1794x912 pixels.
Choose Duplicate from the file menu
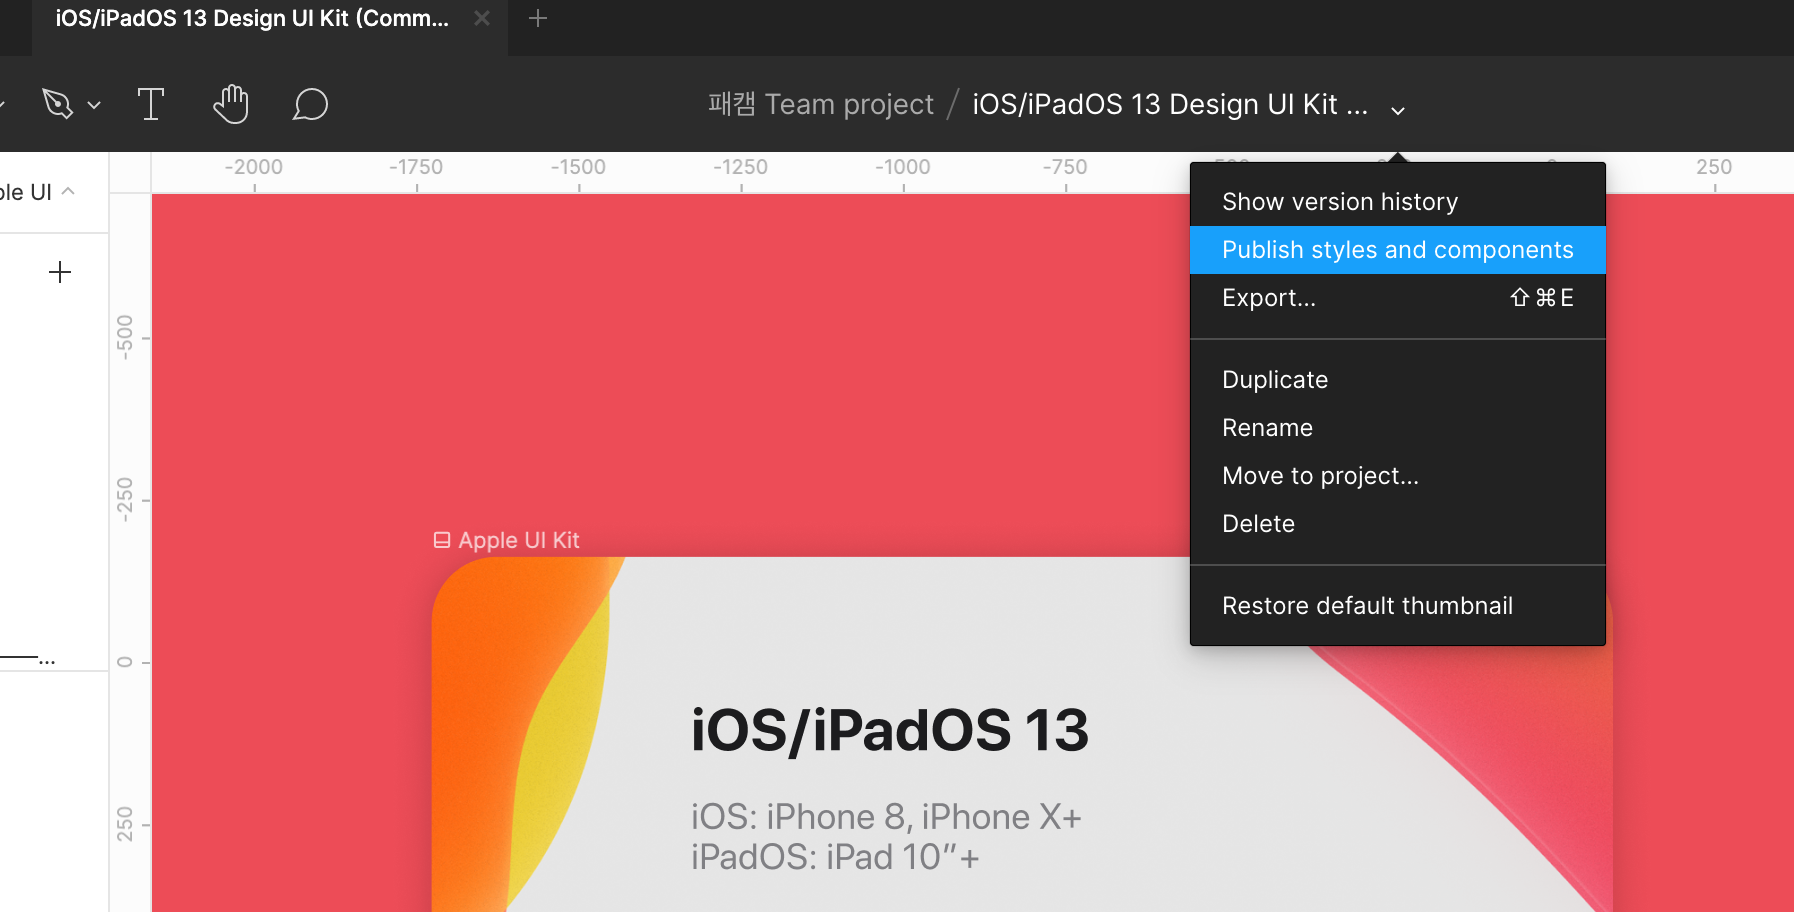(x=1398, y=380)
